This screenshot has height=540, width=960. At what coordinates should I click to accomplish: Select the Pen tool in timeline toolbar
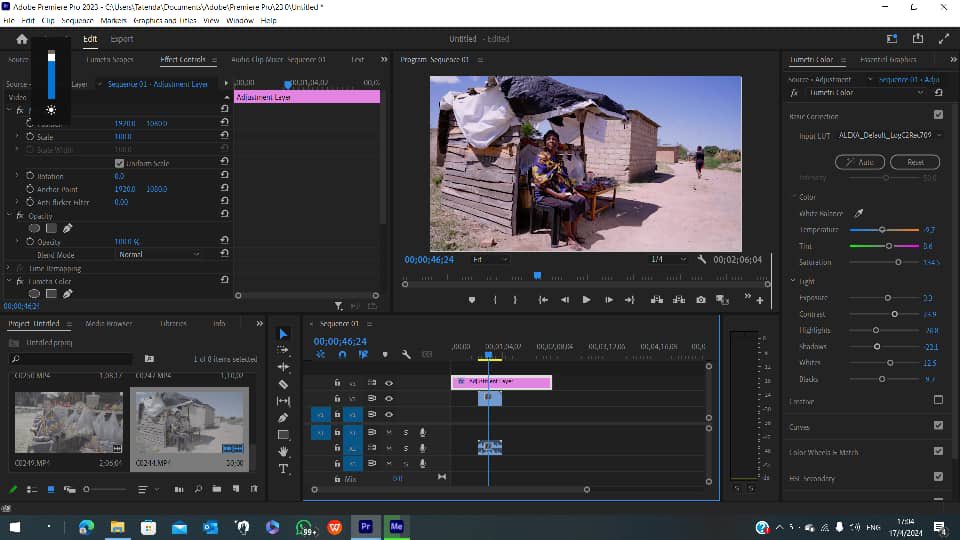283,418
